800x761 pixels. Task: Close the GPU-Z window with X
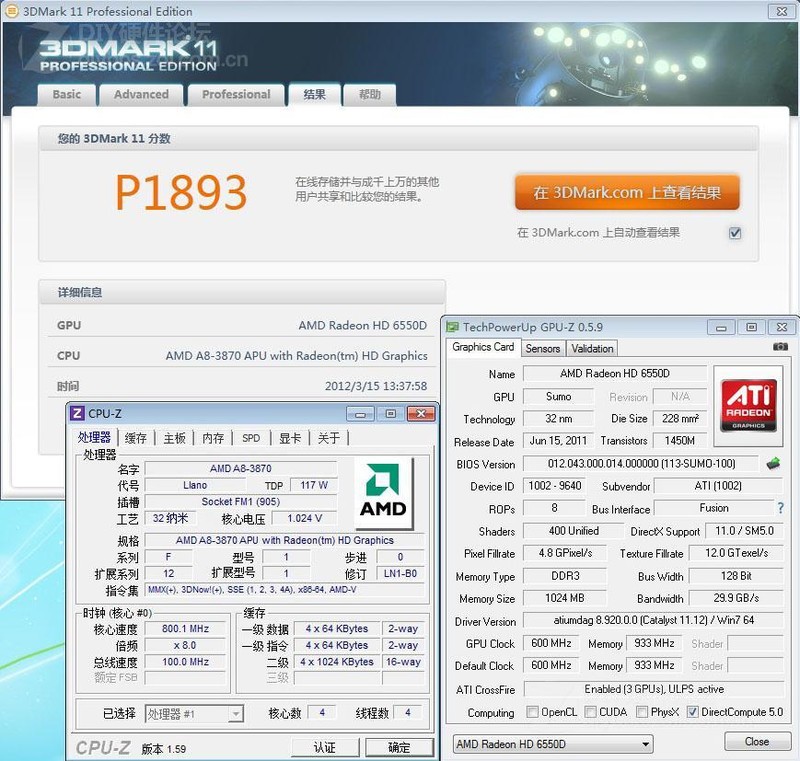pyautogui.click(x=782, y=327)
